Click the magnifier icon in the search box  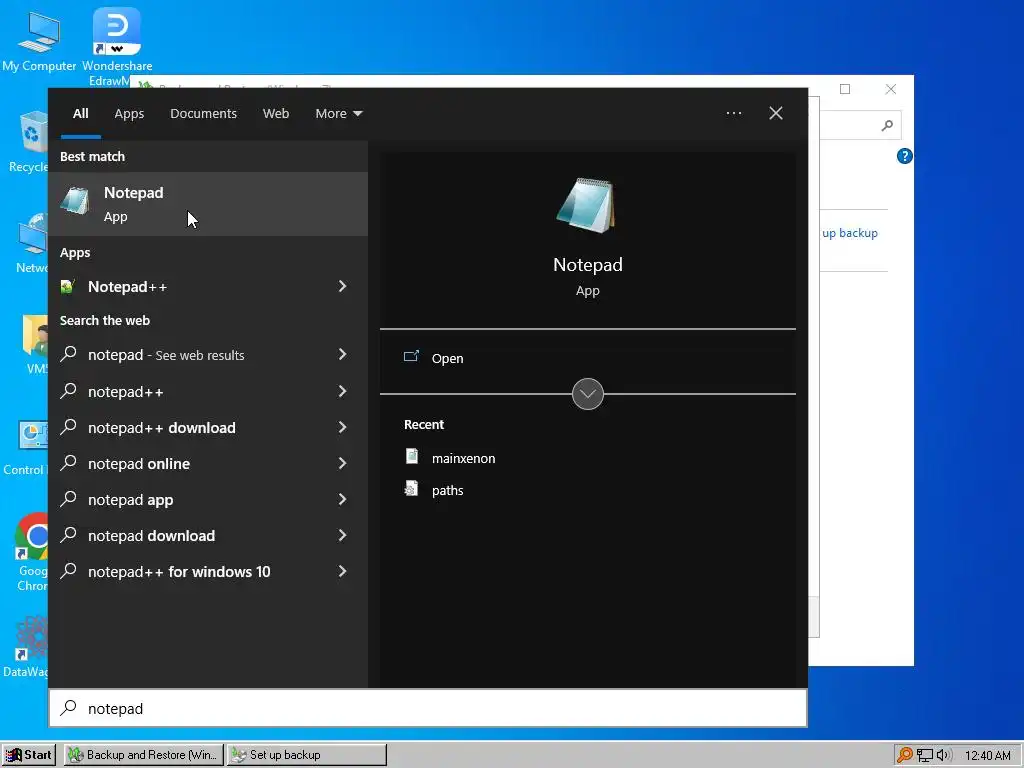pyautogui.click(x=69, y=708)
